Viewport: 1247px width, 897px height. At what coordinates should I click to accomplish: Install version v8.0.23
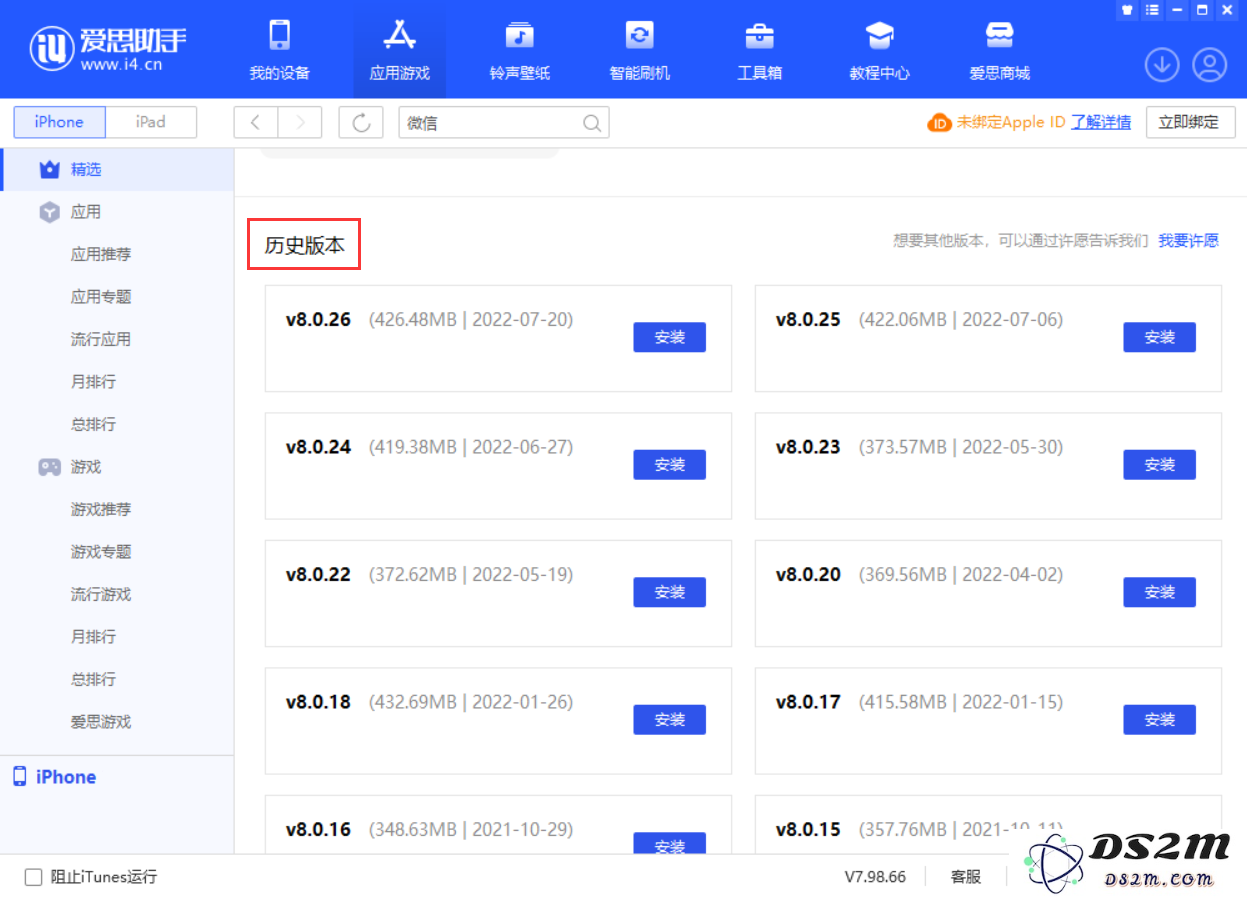[x=1160, y=465]
